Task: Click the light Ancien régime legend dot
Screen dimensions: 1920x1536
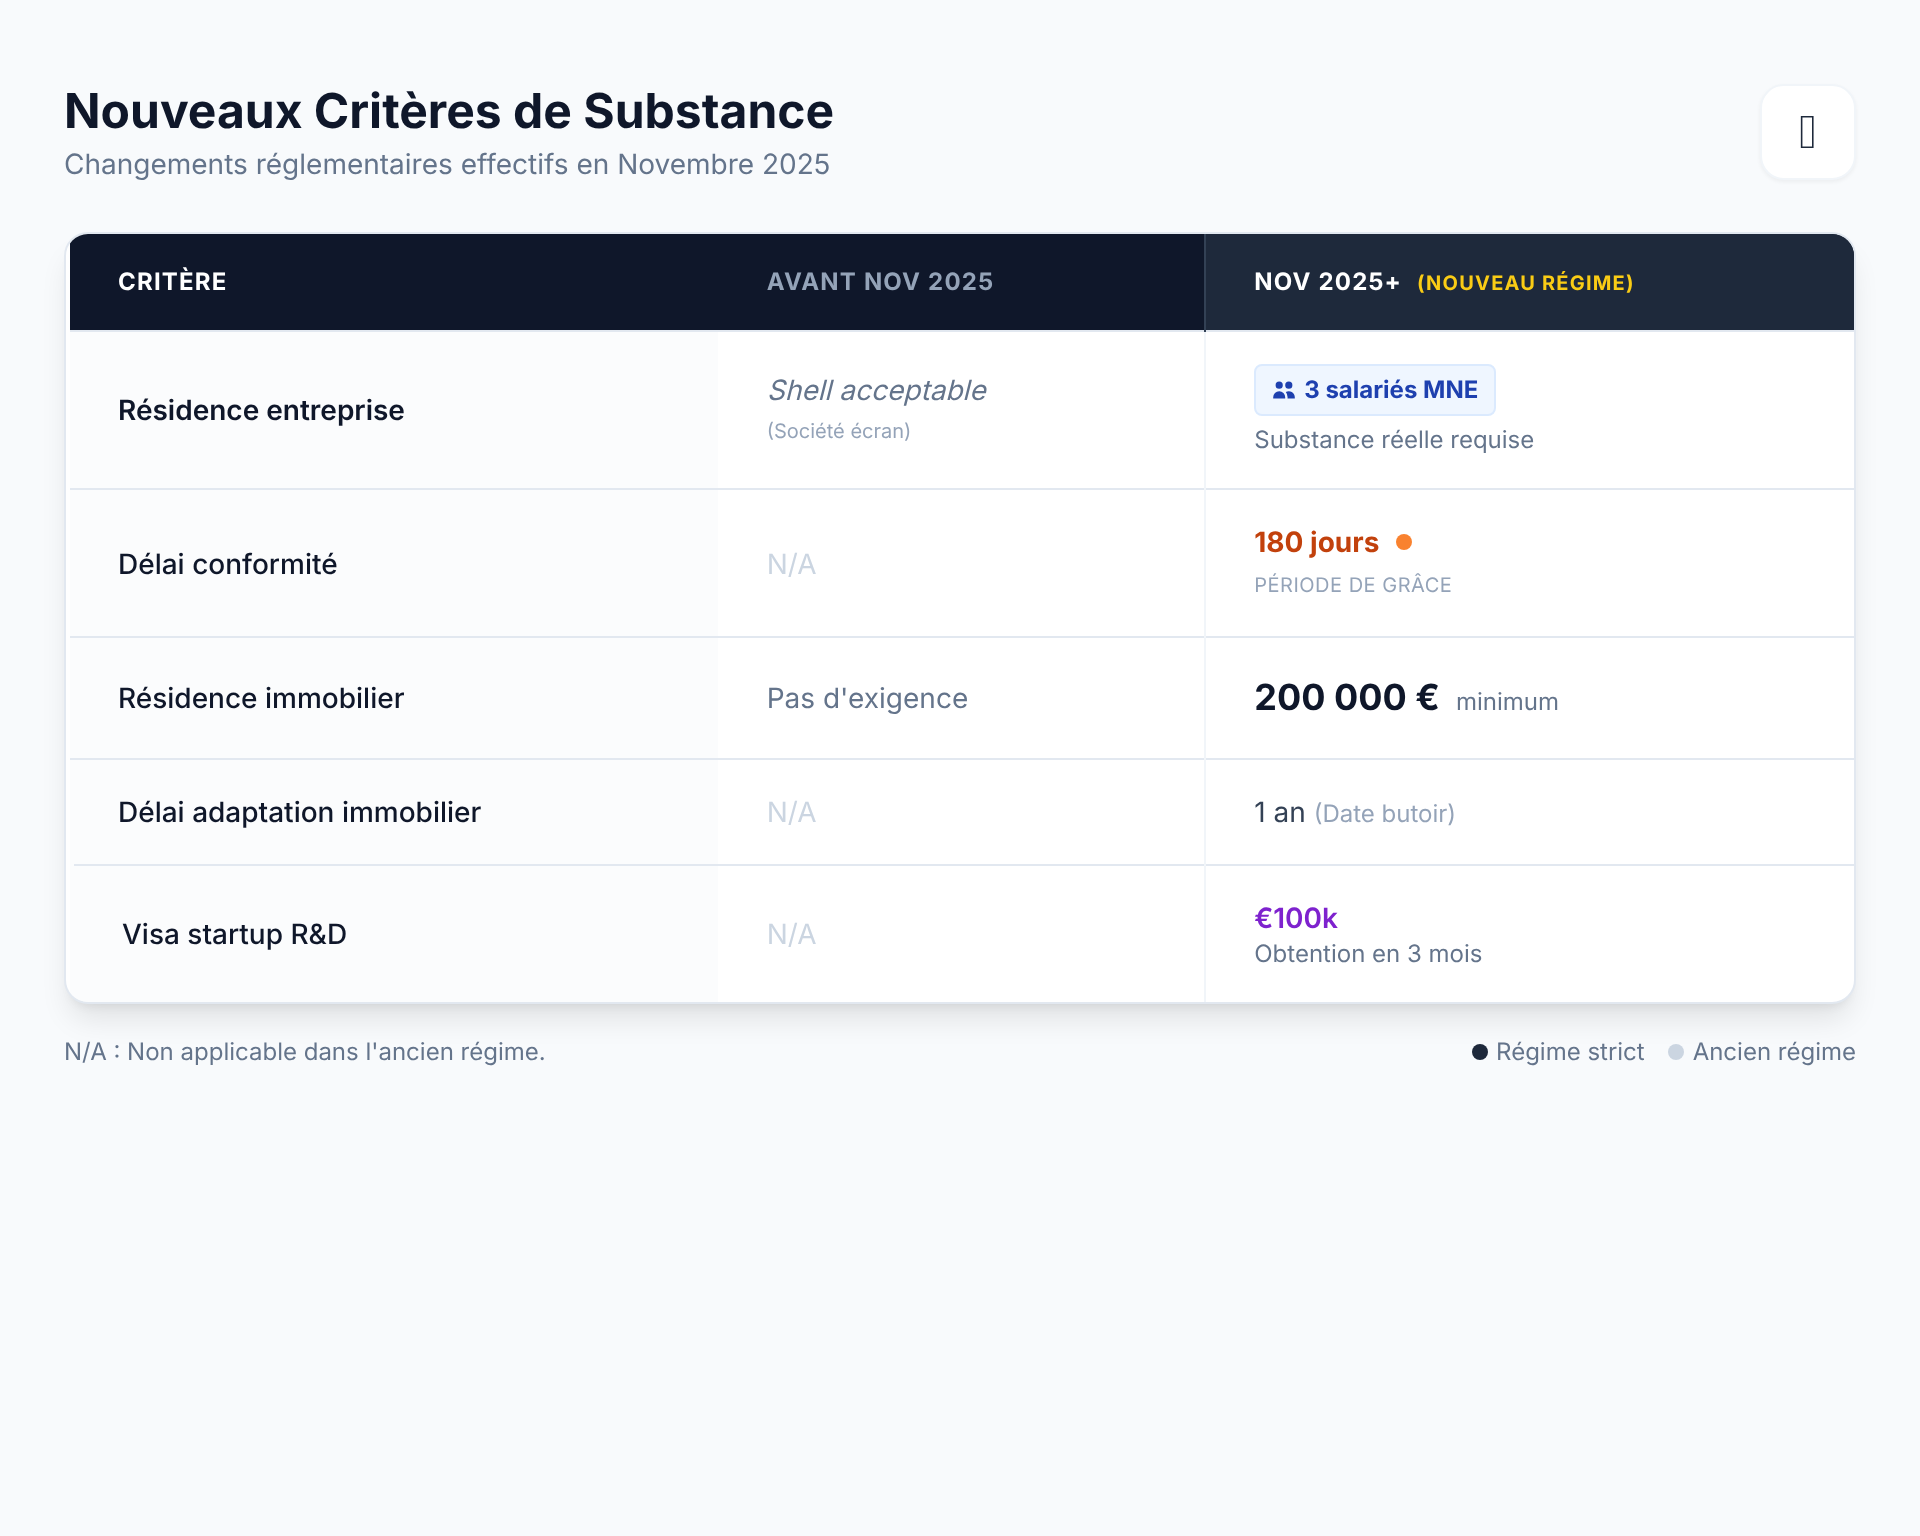Action: click(1676, 1052)
